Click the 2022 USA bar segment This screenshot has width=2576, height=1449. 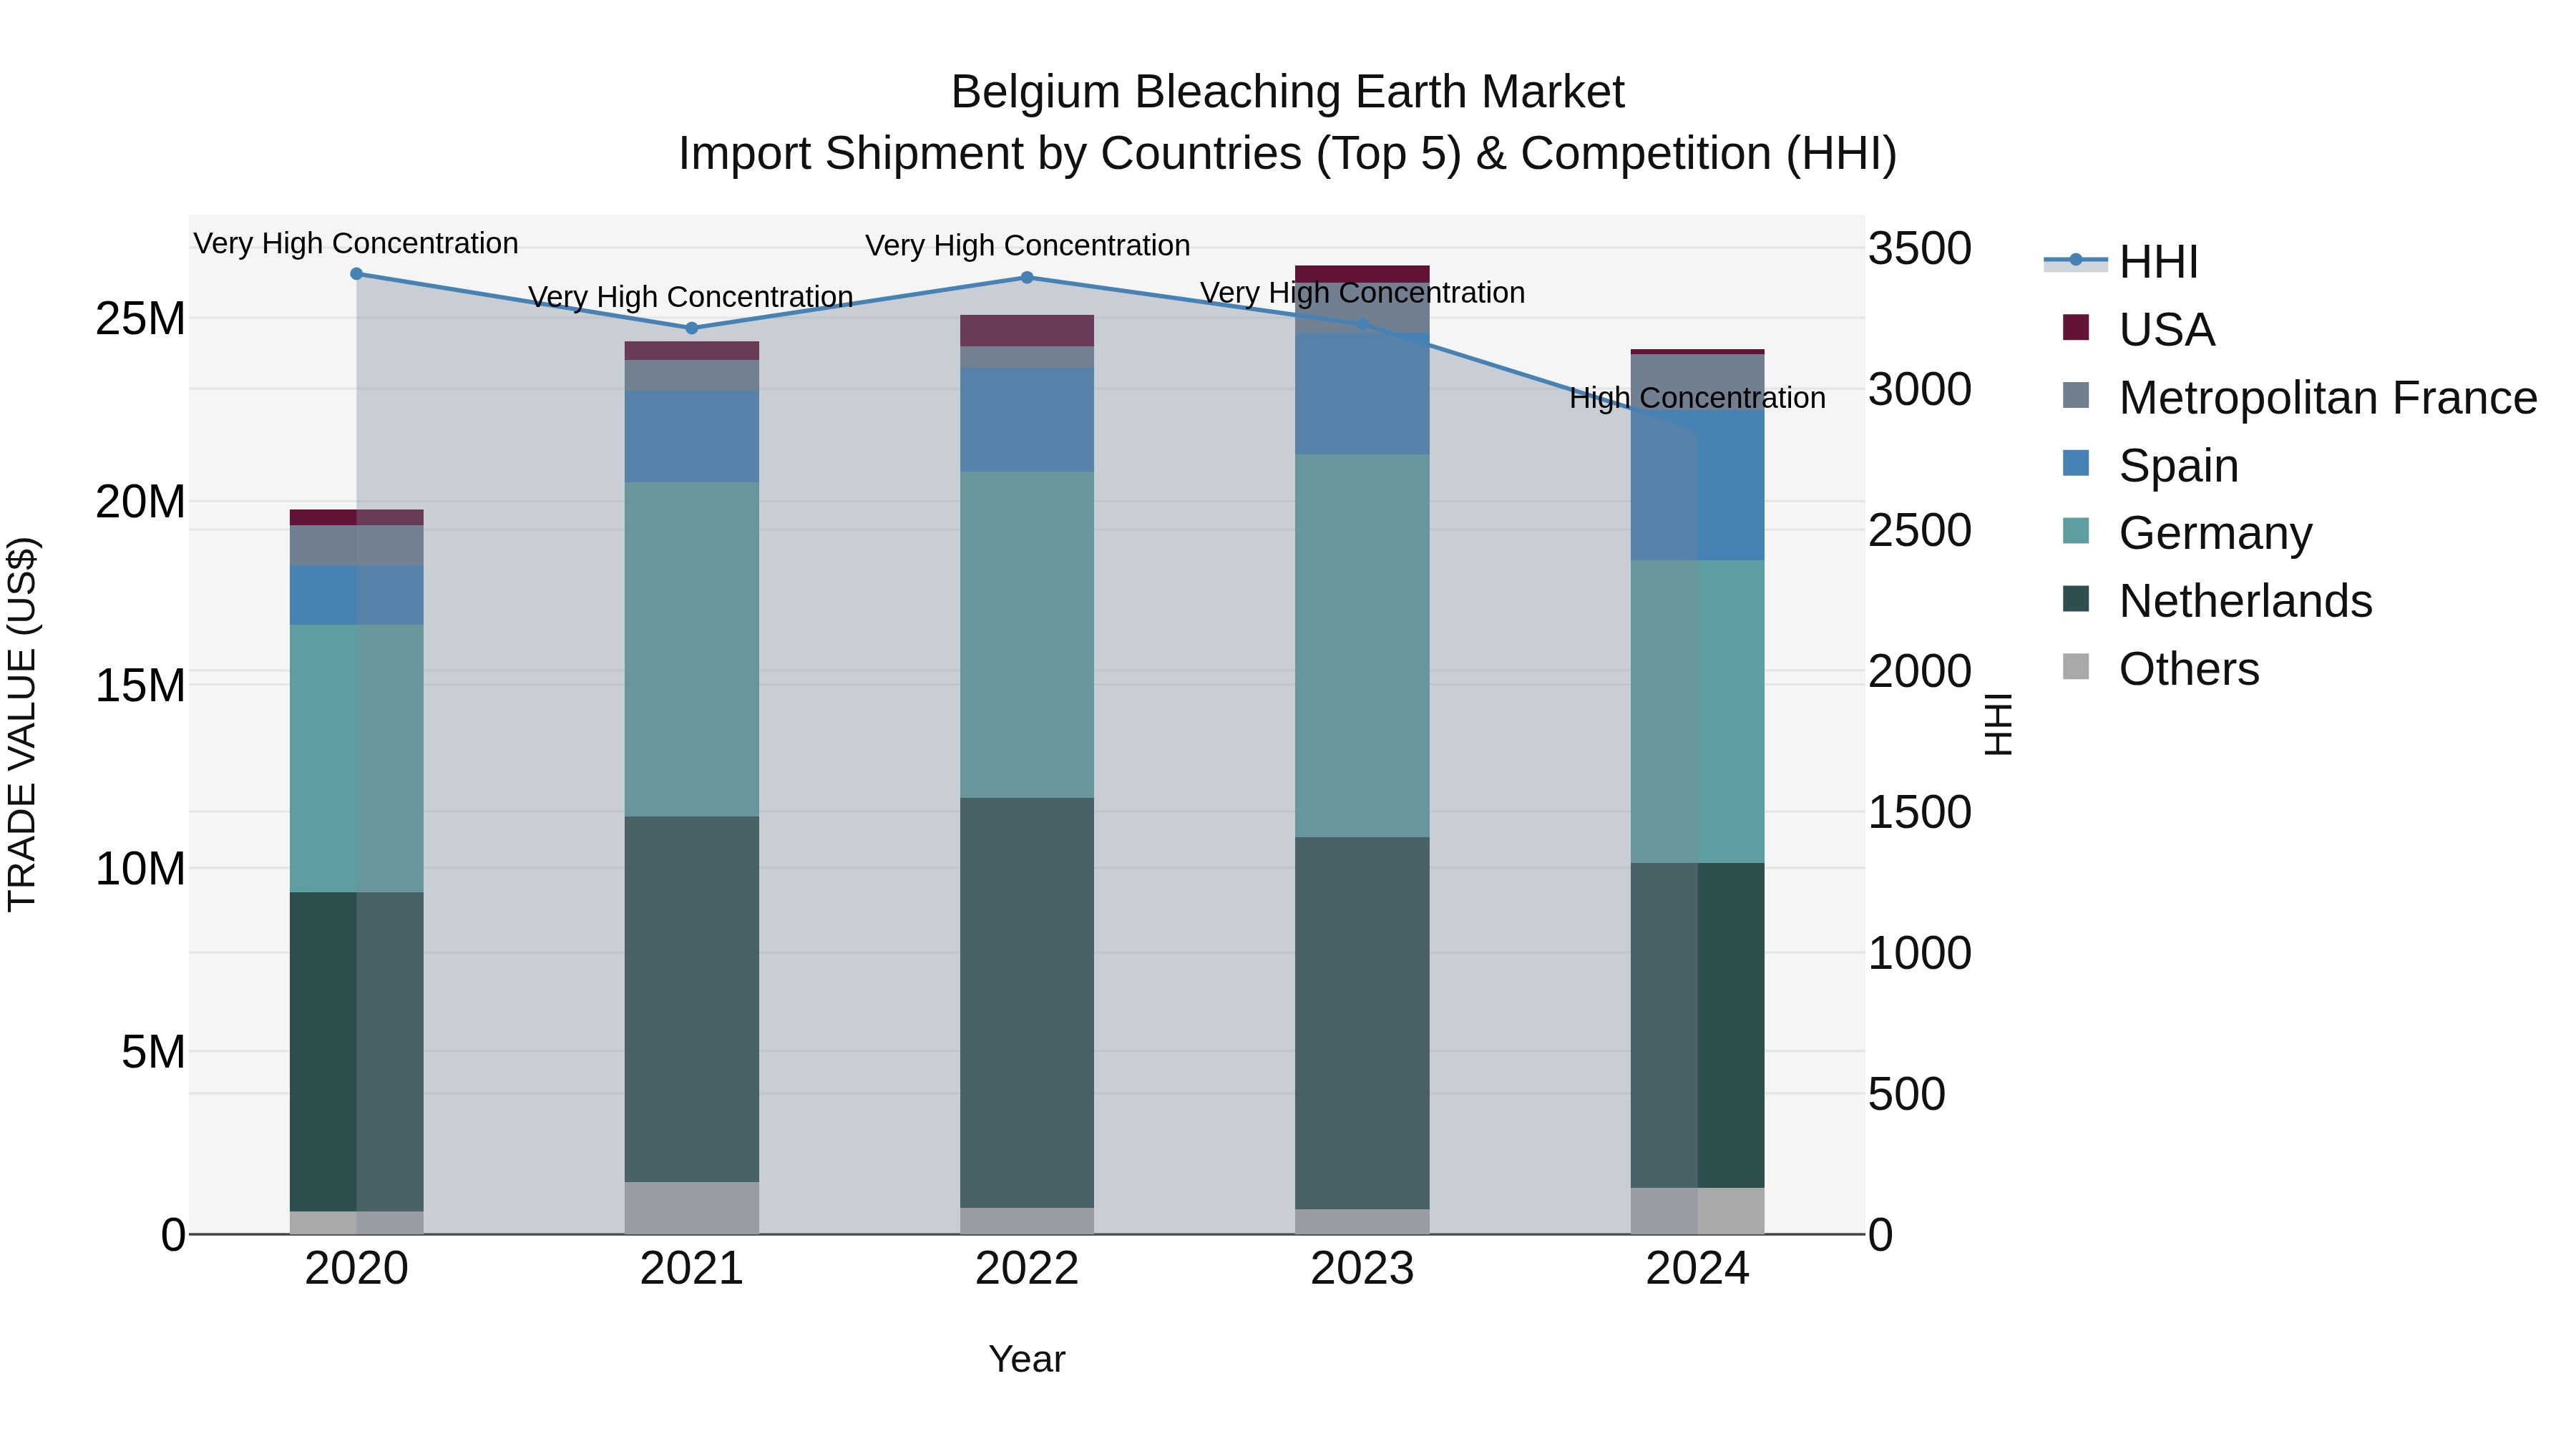pos(1027,331)
